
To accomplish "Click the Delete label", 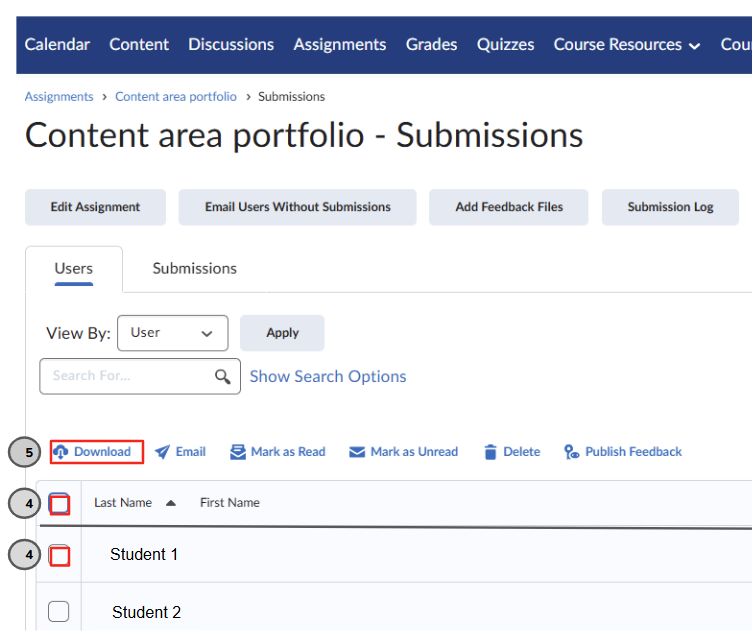I will coord(522,452).
